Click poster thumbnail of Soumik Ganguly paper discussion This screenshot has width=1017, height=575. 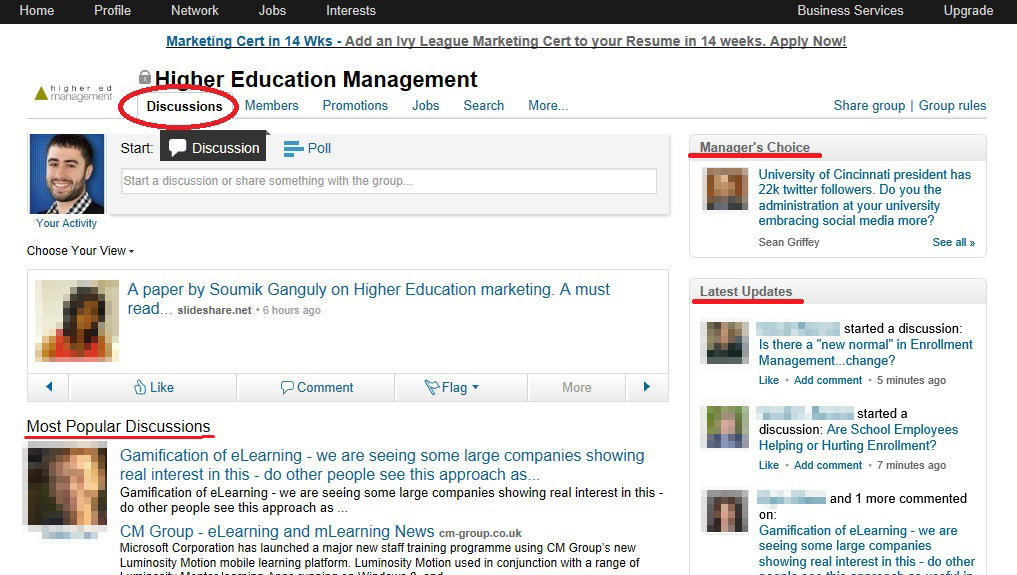point(77,320)
